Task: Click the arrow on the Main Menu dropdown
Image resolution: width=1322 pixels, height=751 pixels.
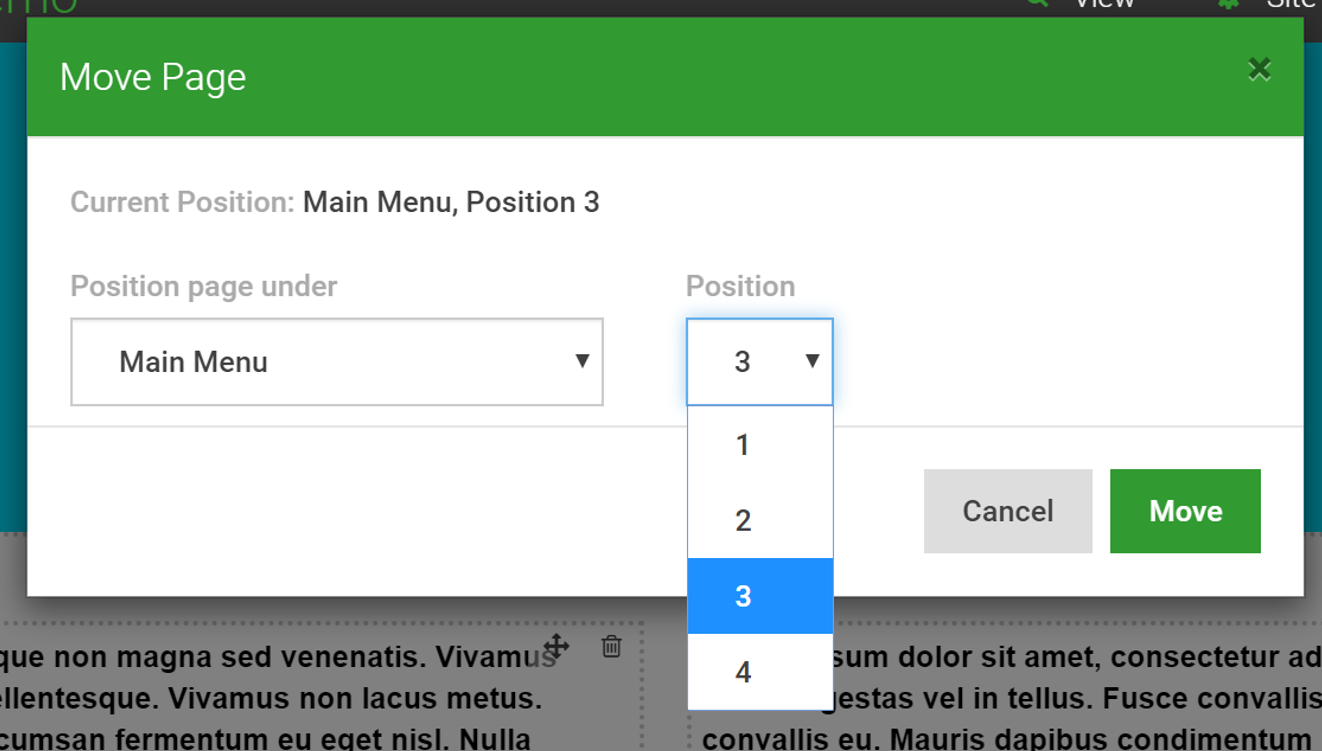Action: tap(582, 361)
